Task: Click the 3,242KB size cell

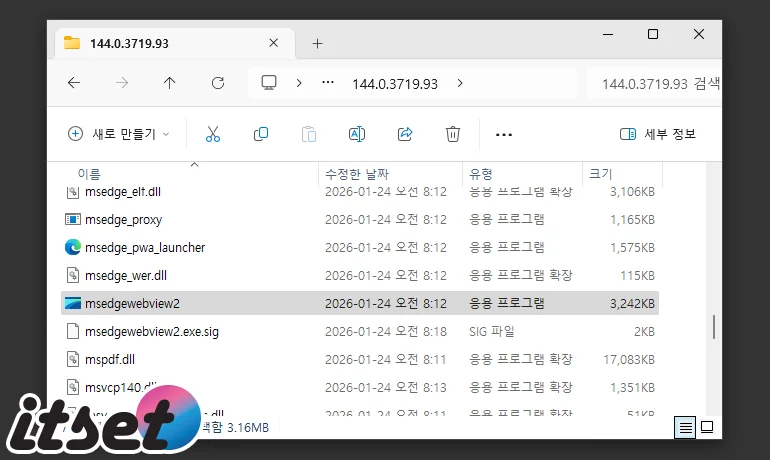Action: (x=632, y=304)
